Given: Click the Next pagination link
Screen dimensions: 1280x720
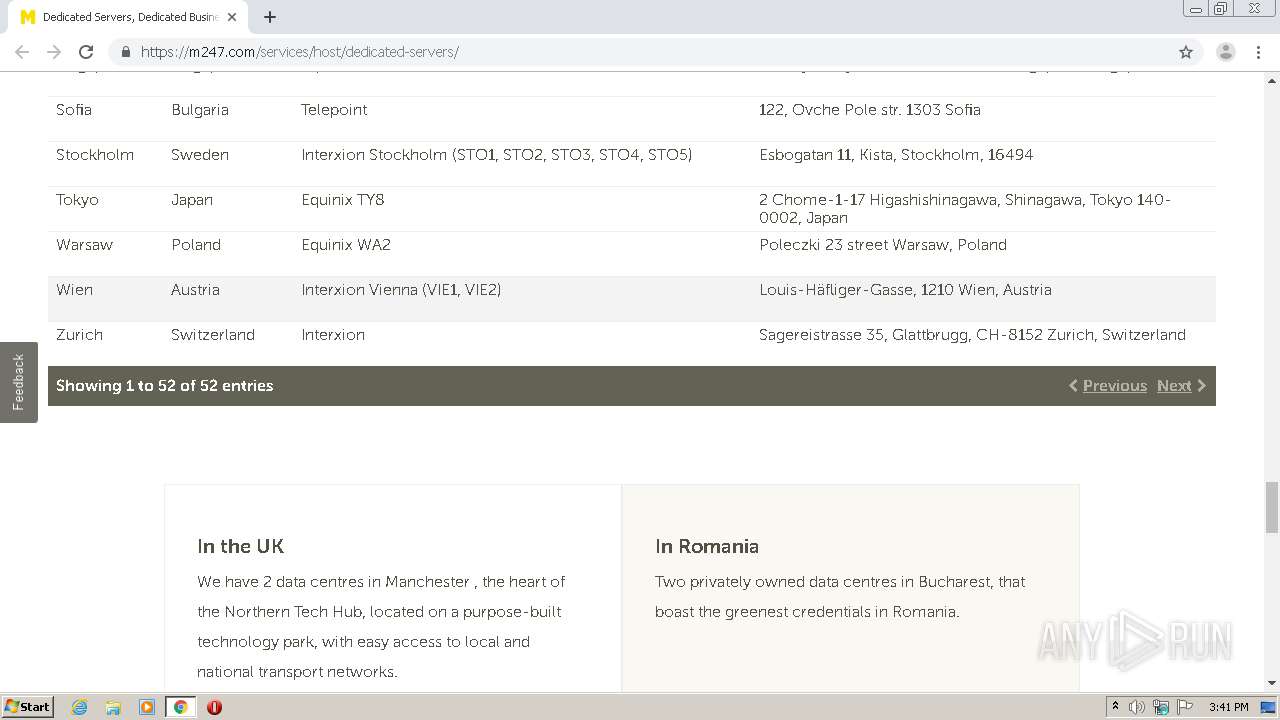Looking at the screenshot, I should 1174,386.
